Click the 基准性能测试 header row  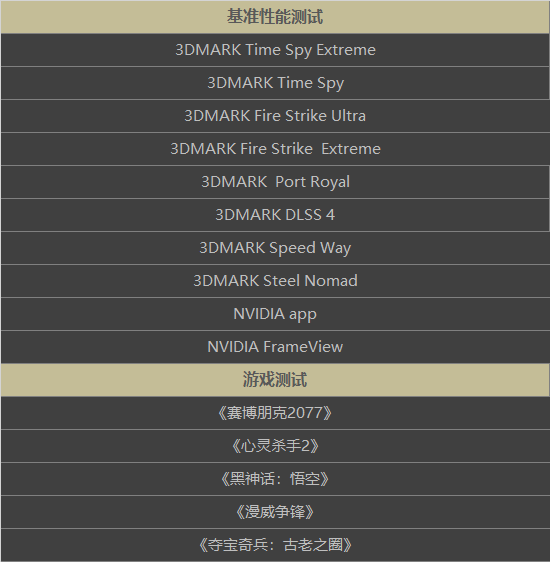(275, 17)
